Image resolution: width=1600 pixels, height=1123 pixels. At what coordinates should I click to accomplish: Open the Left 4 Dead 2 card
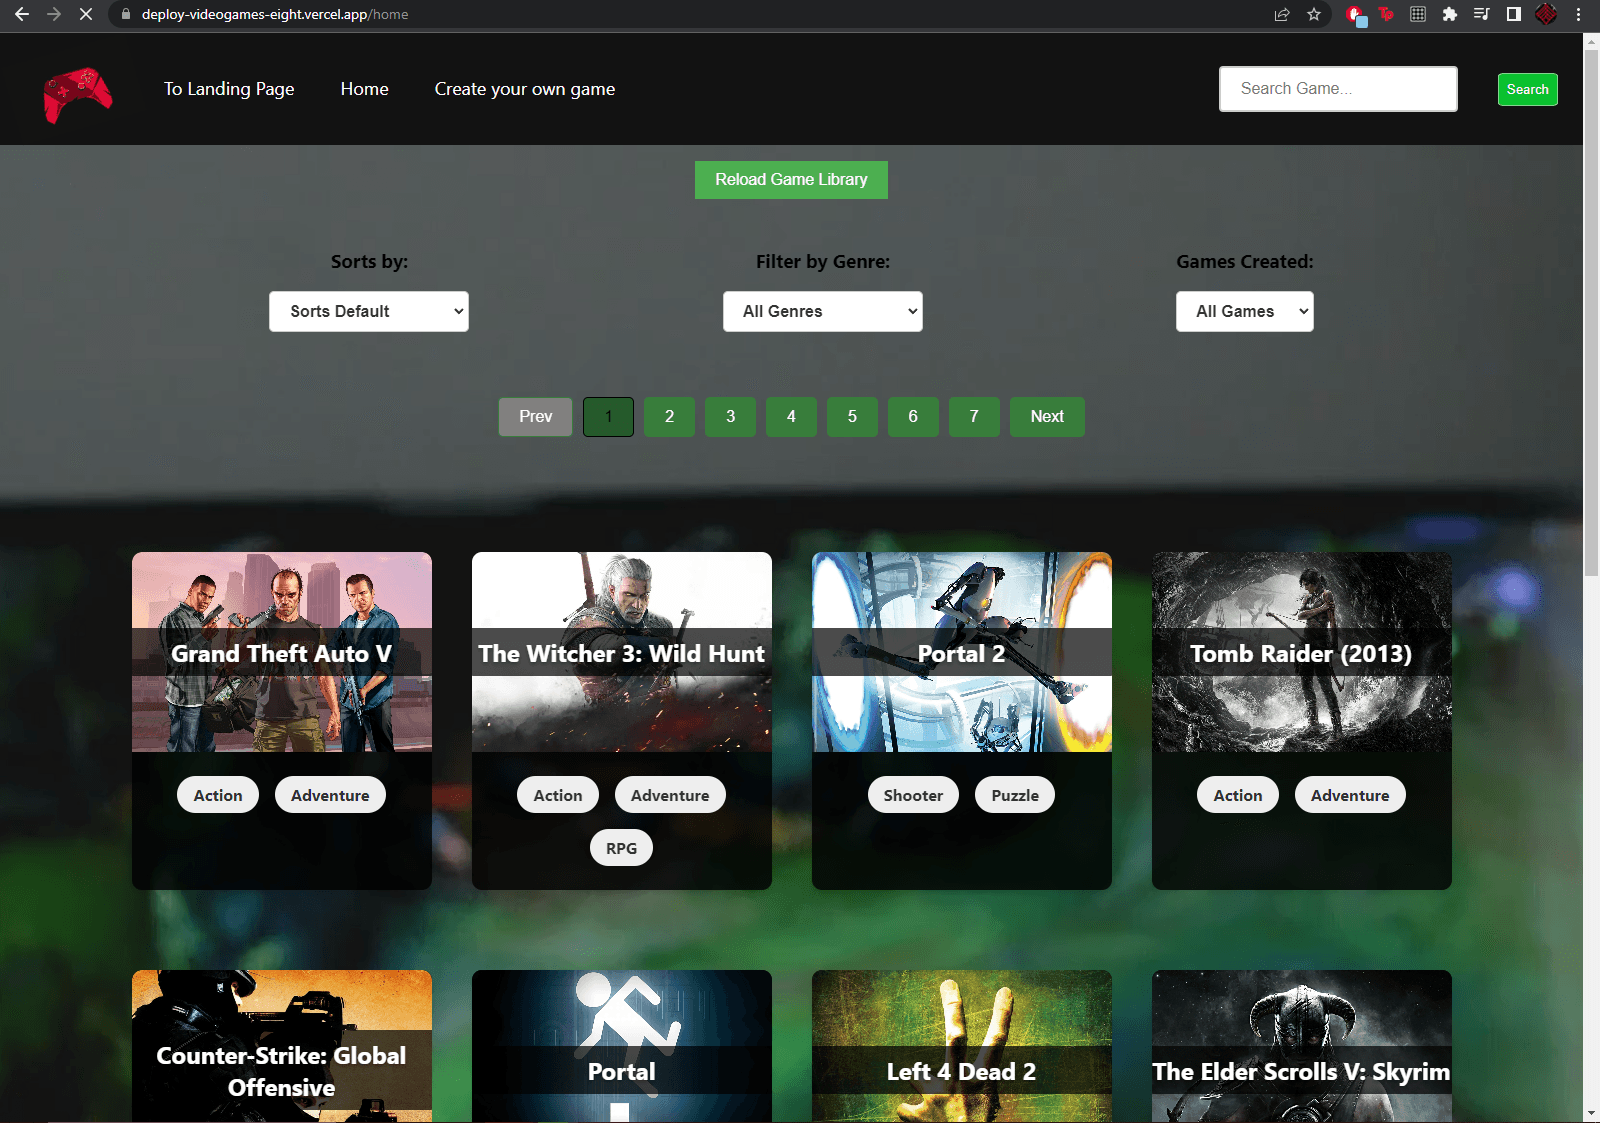tap(962, 1046)
